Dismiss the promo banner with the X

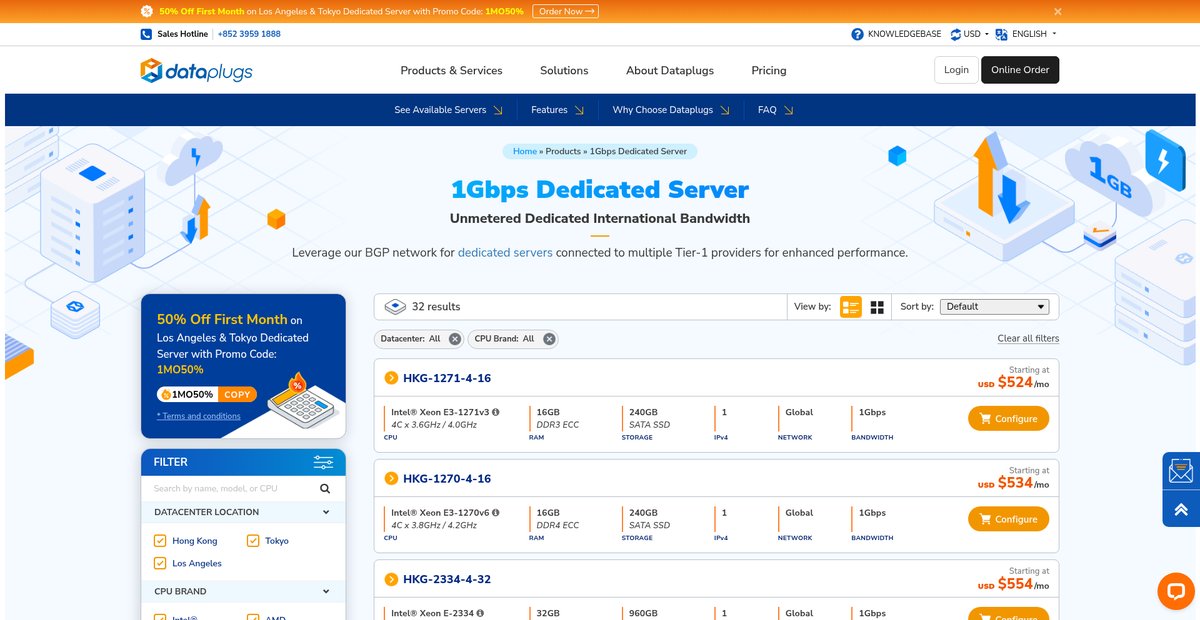[x=1058, y=11]
